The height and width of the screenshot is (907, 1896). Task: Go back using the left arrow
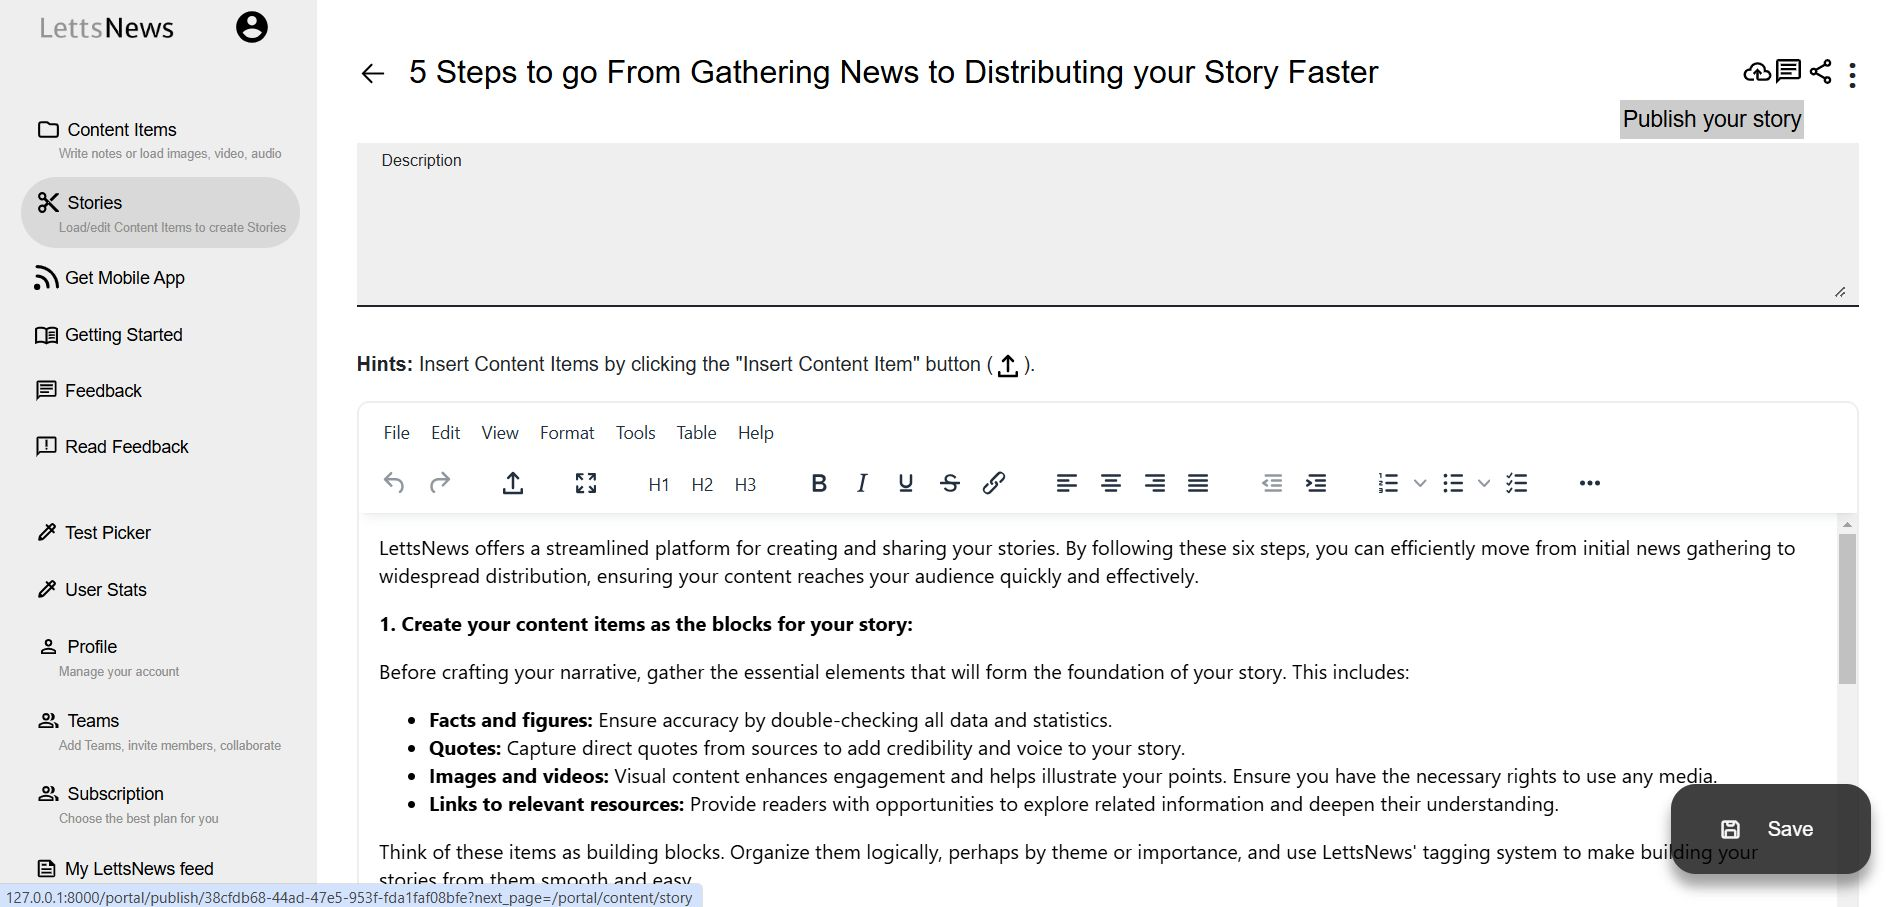click(x=372, y=73)
